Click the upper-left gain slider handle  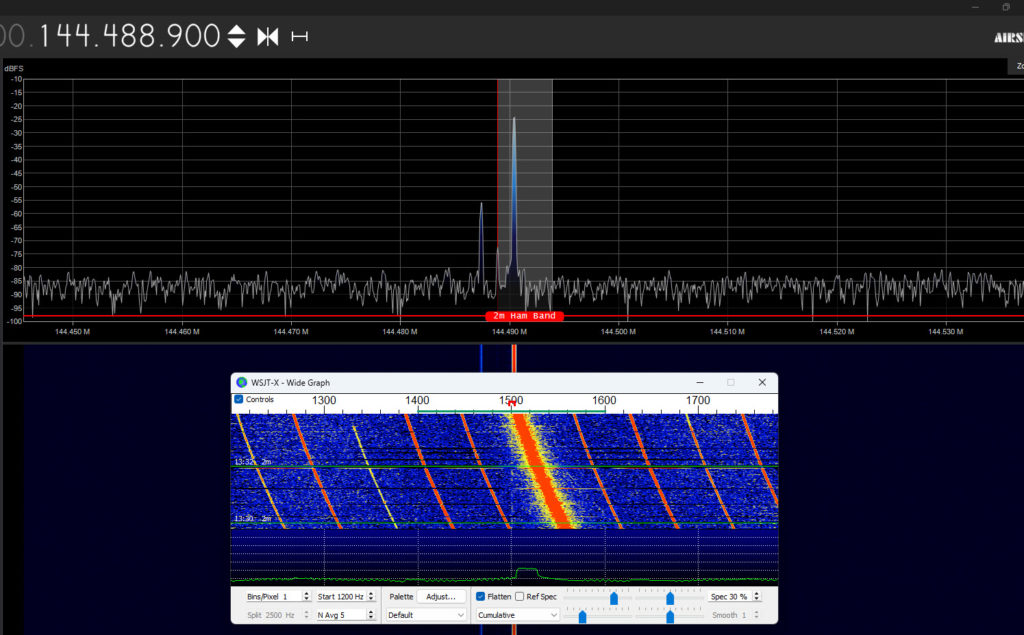point(614,598)
